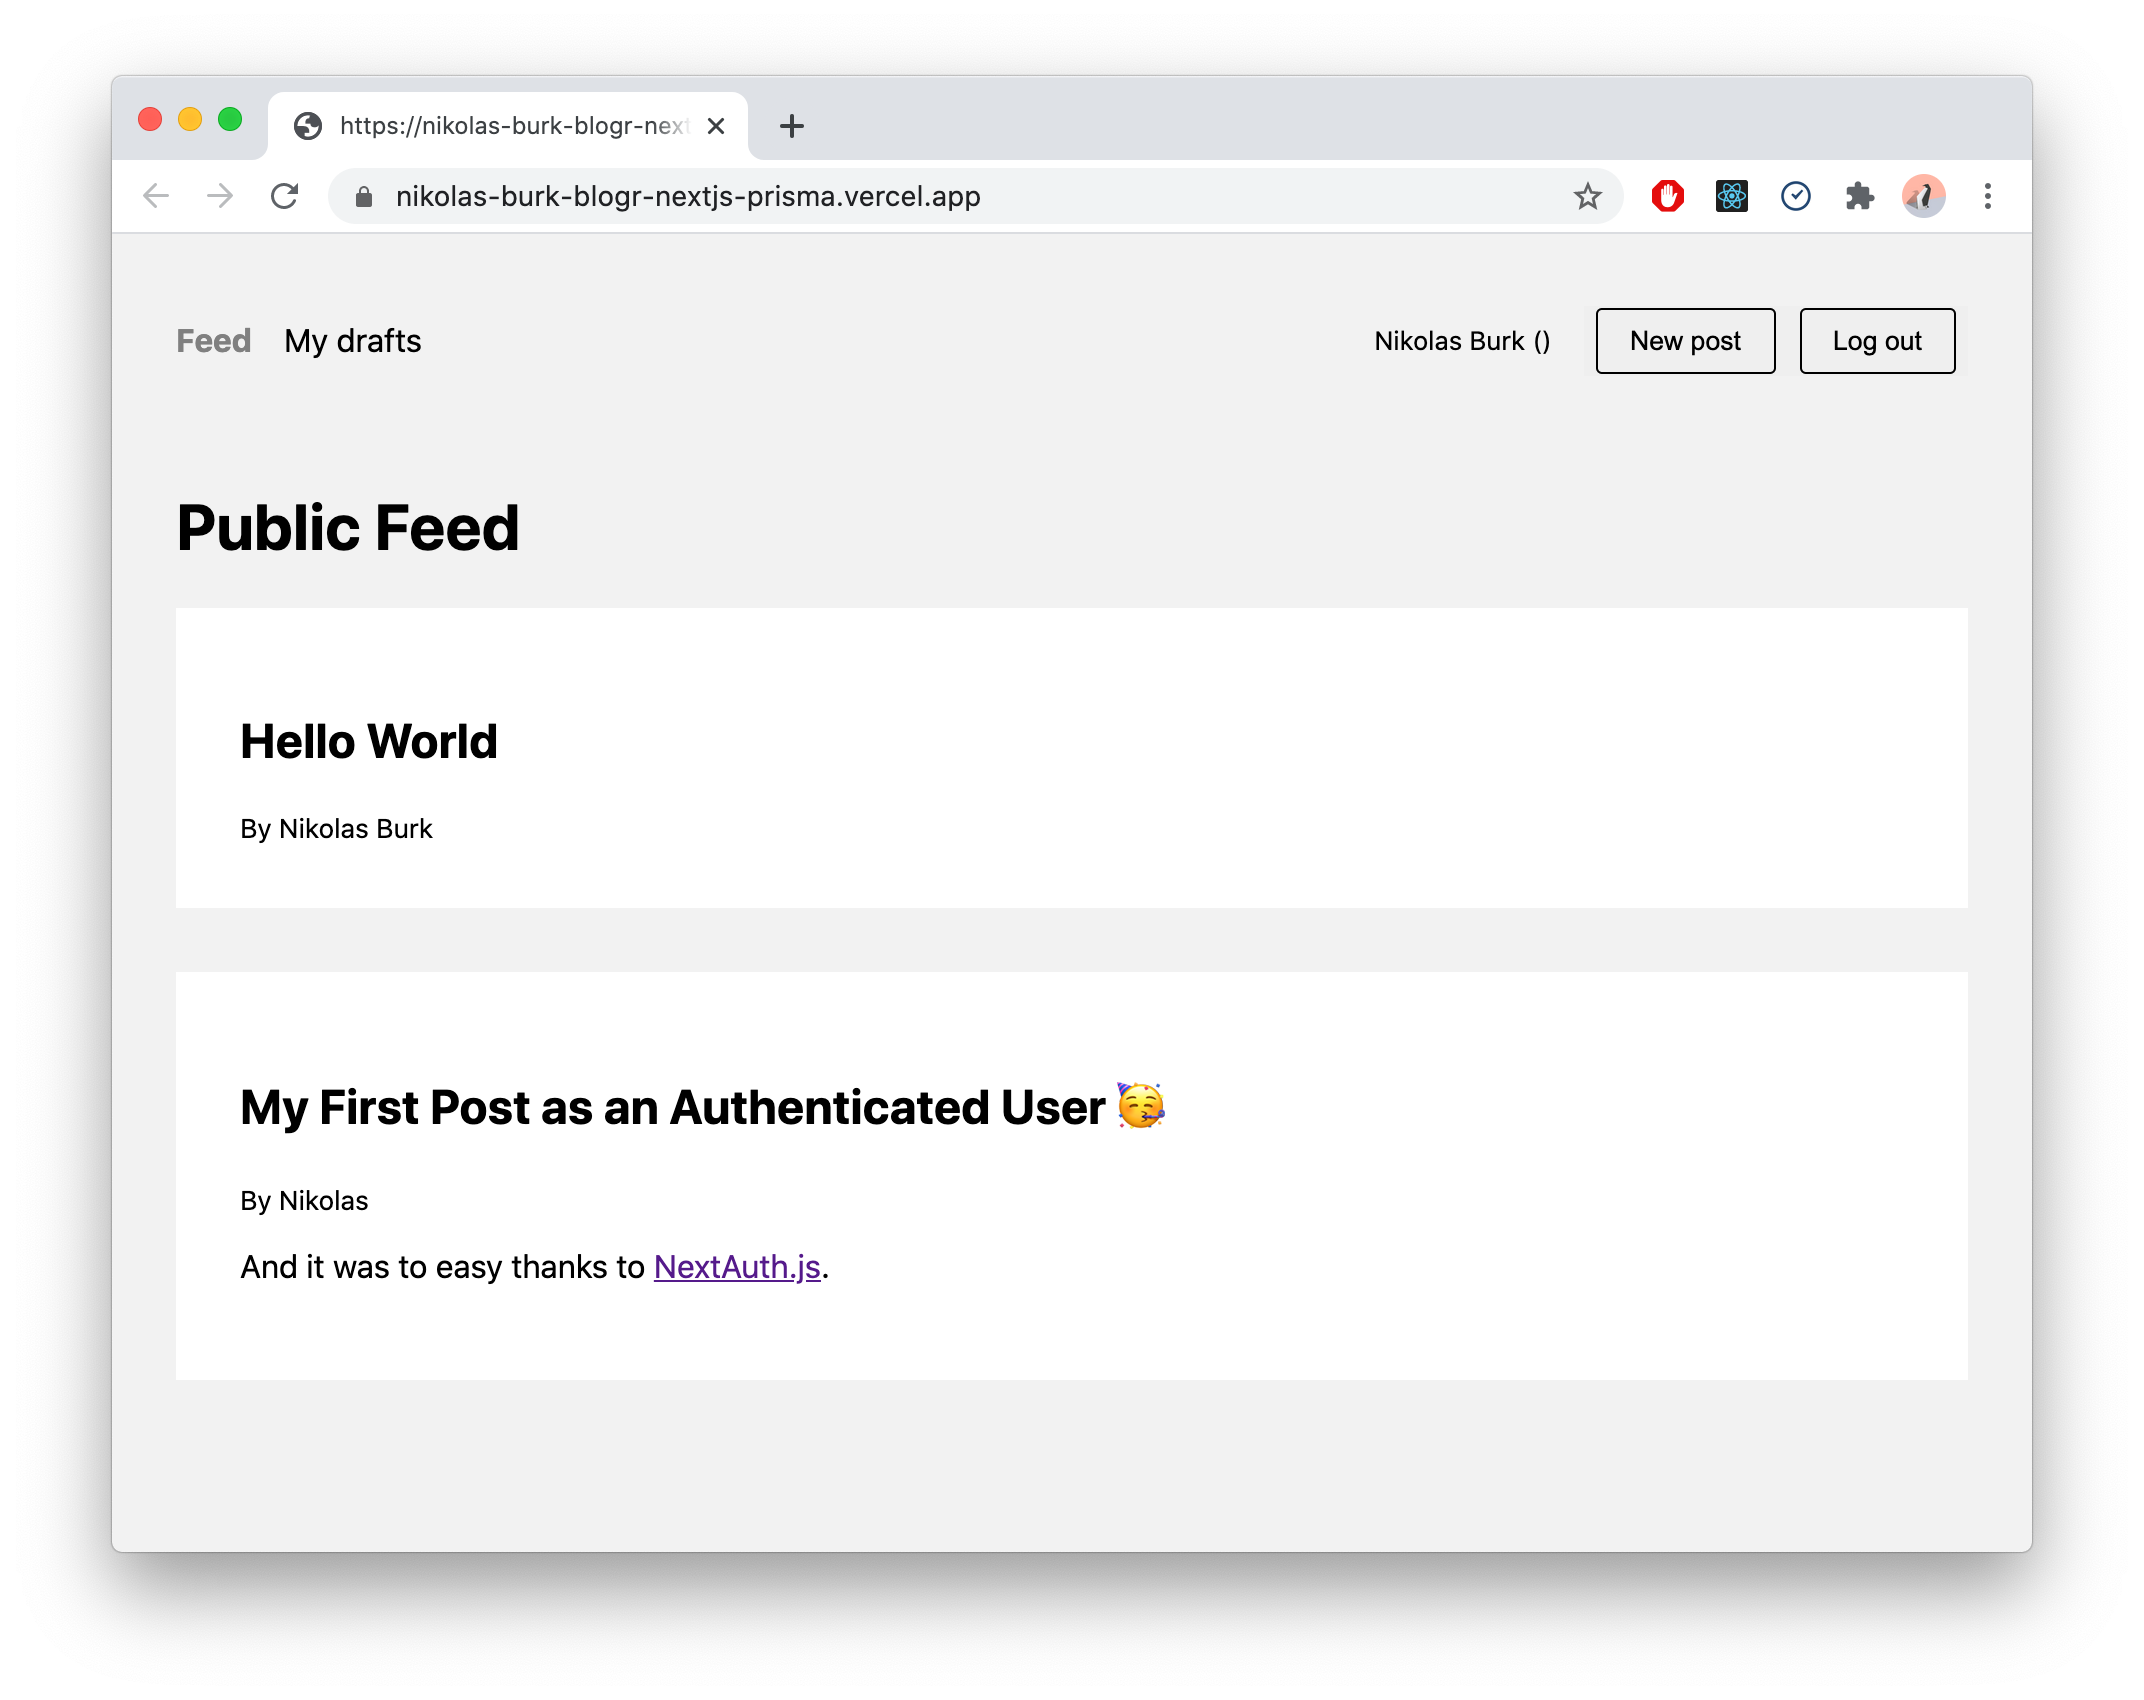Open My drafts navigation link

pos(352,341)
